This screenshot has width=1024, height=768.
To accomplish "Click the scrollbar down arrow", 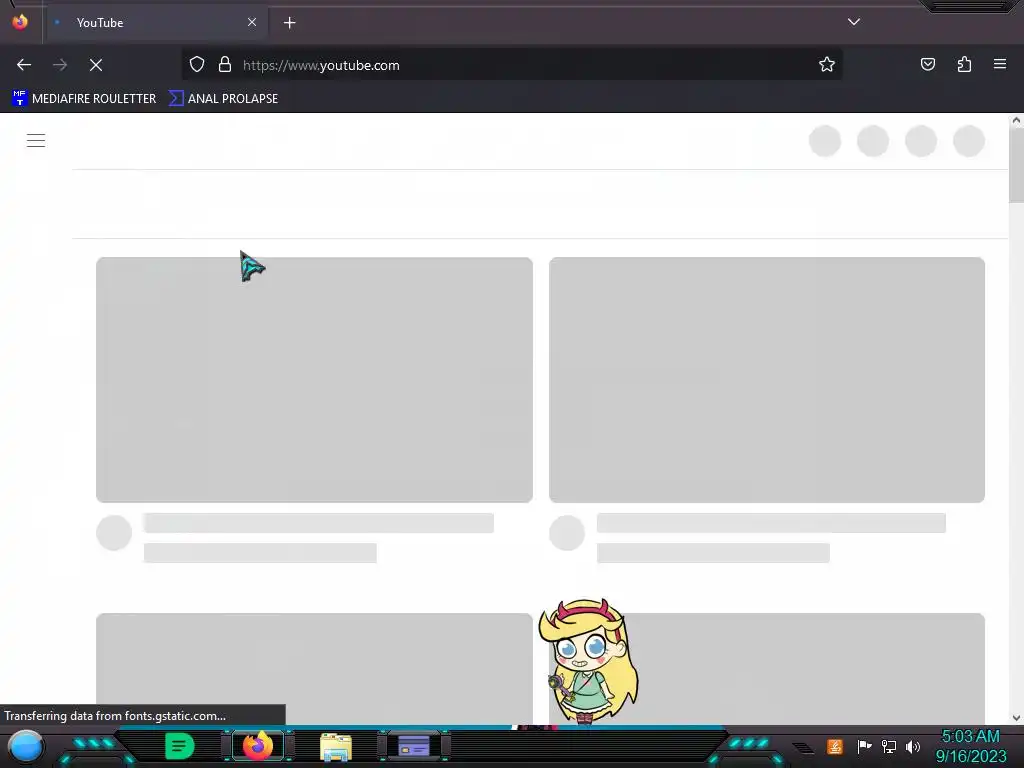I will (1016, 718).
